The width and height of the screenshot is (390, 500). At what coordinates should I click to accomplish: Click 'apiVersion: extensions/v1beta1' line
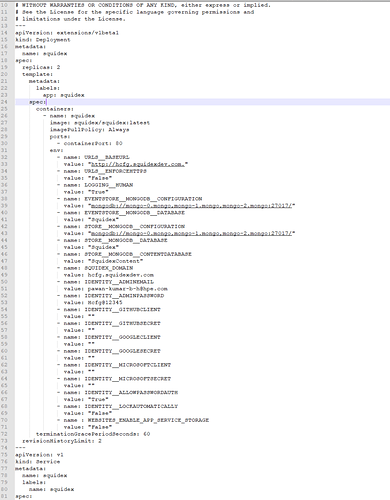pyautogui.click(x=67, y=33)
